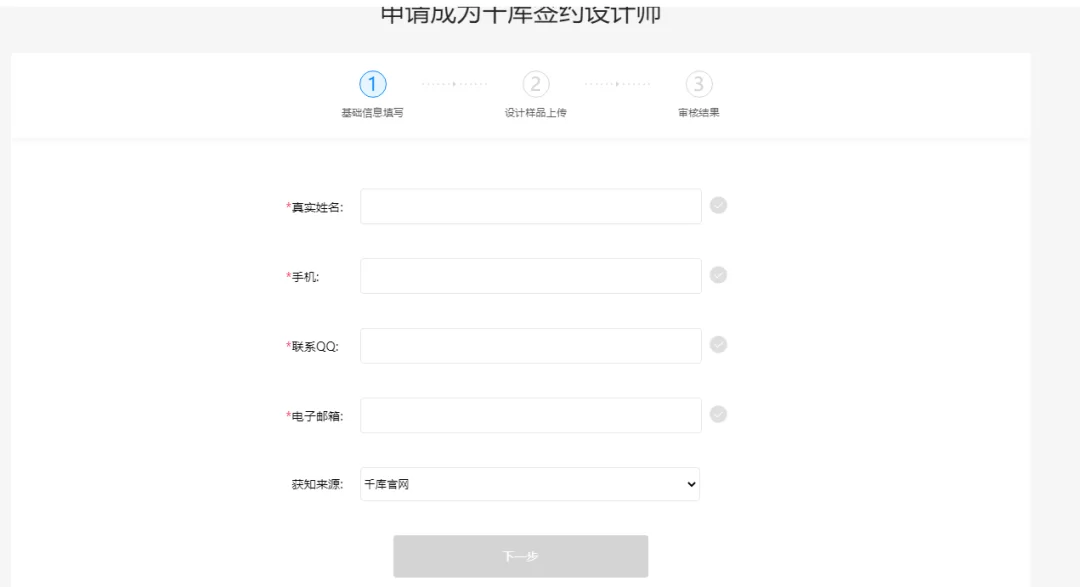Click the checkmark icon next to 联系QQ field
The width and height of the screenshot is (1080, 587).
coord(718,345)
